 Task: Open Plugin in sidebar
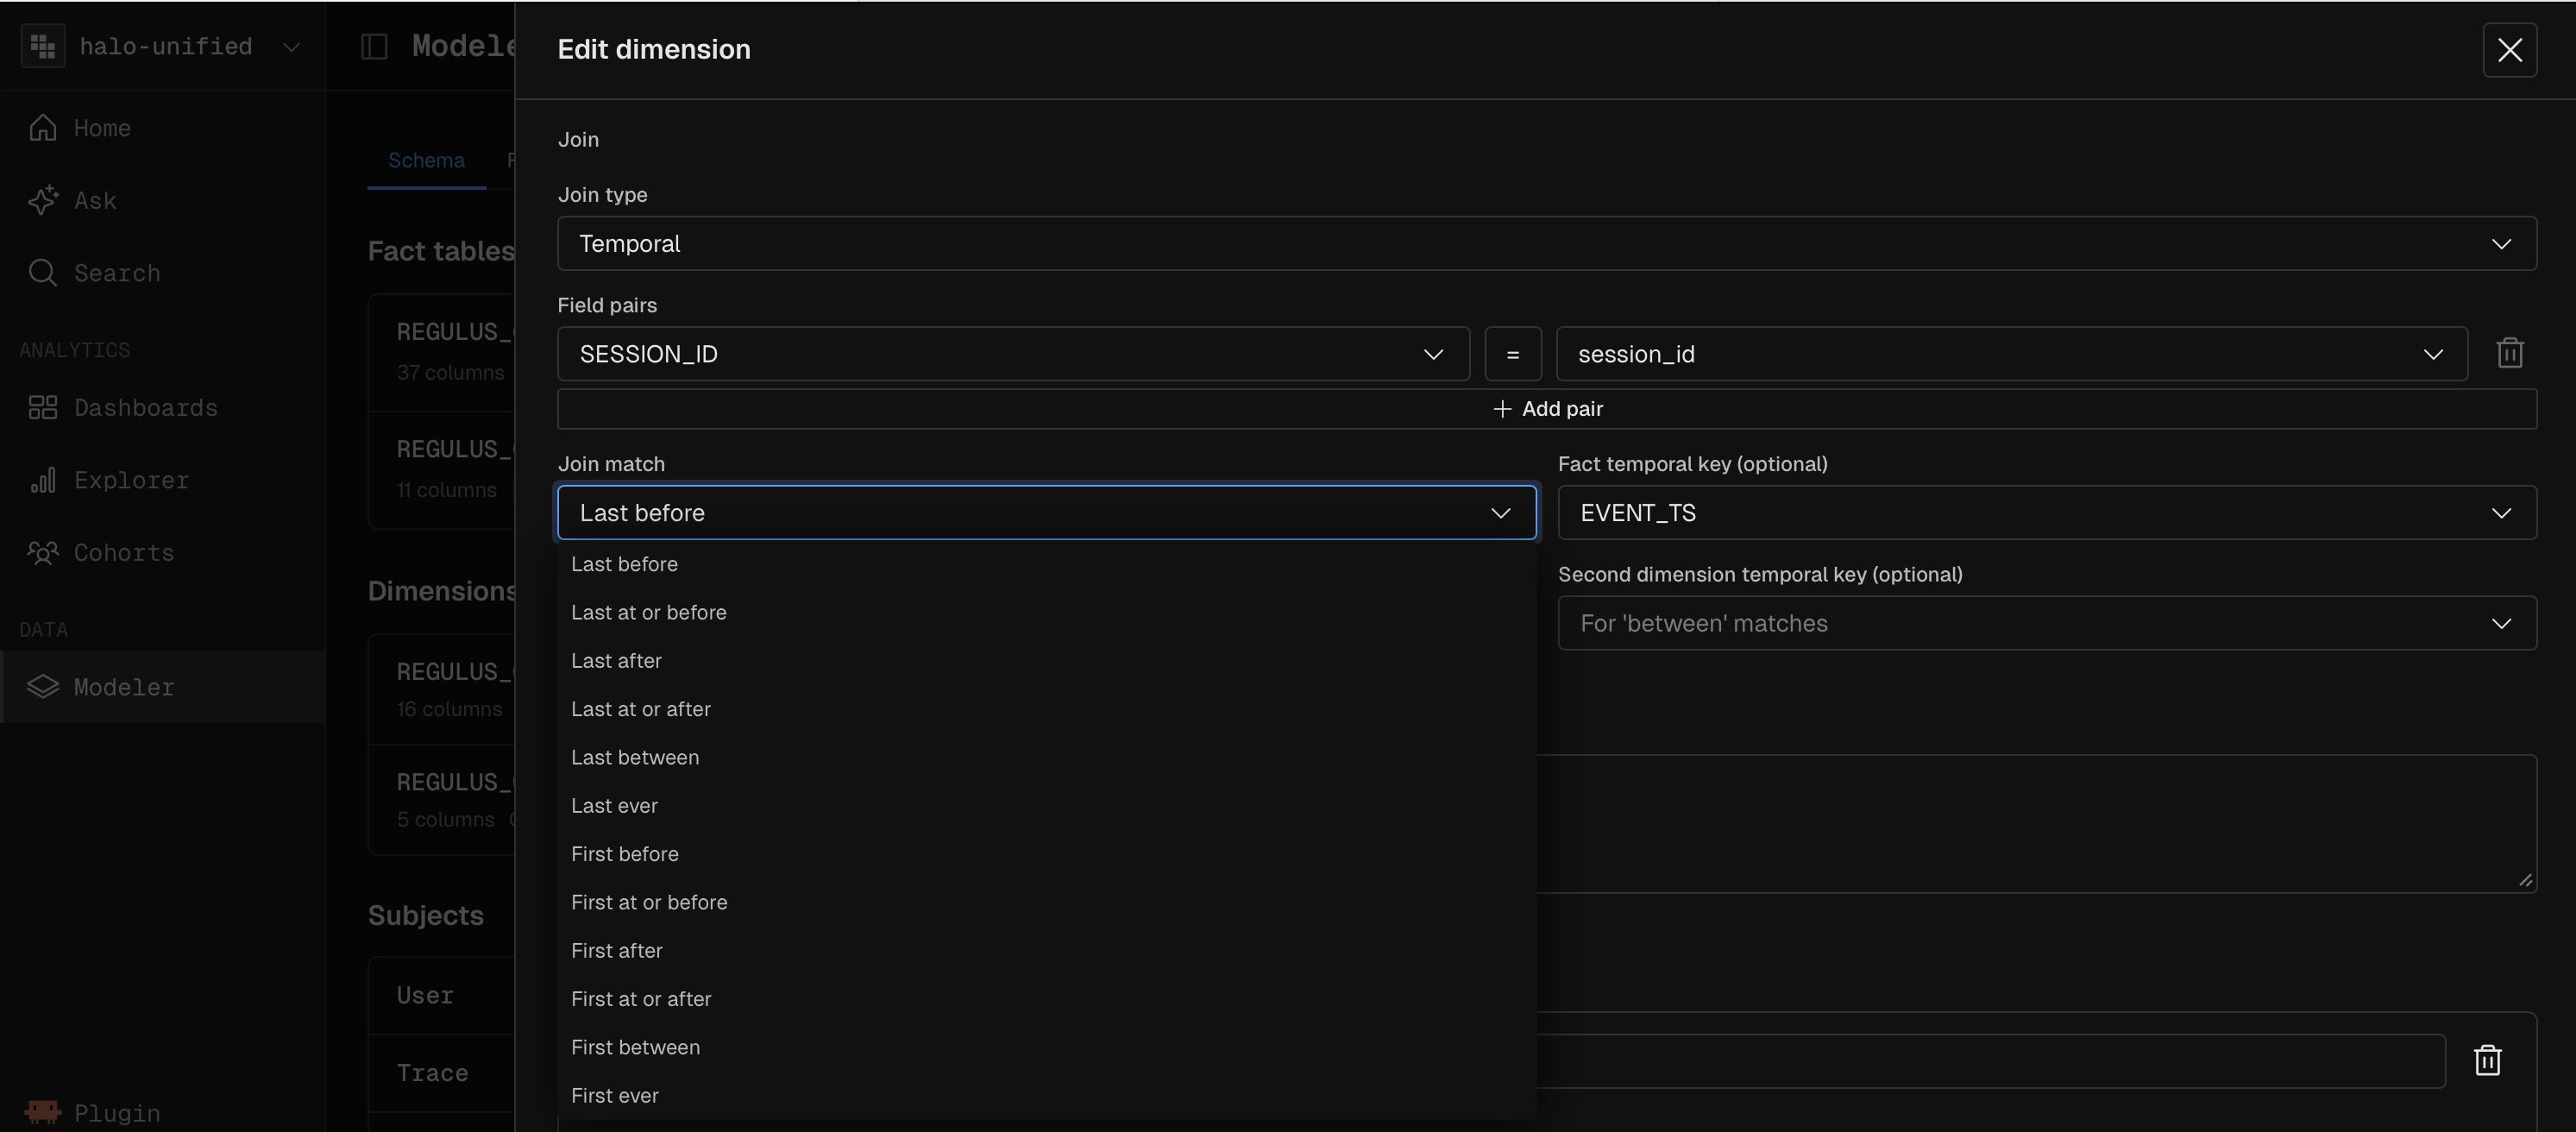[x=162, y=1112]
